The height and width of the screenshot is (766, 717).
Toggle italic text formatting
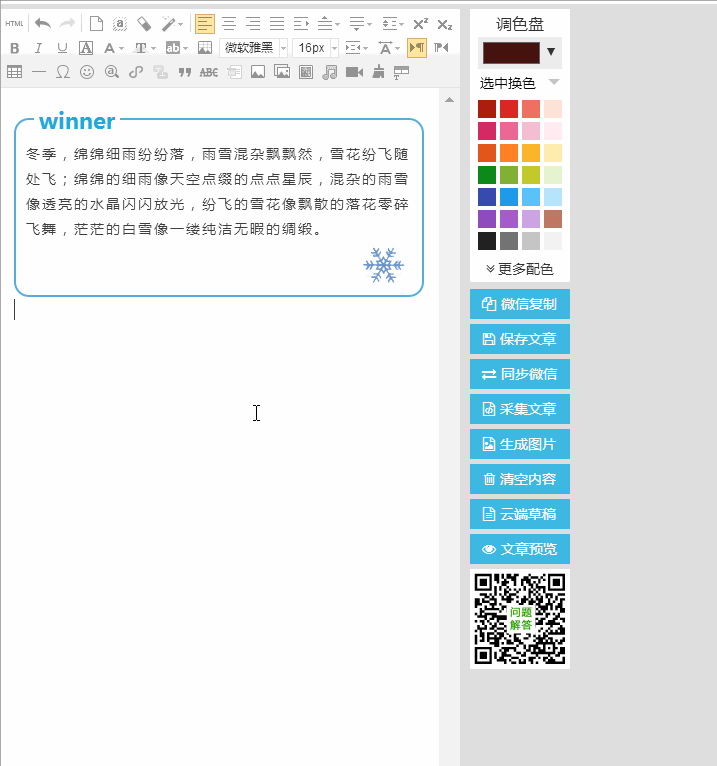click(38, 48)
